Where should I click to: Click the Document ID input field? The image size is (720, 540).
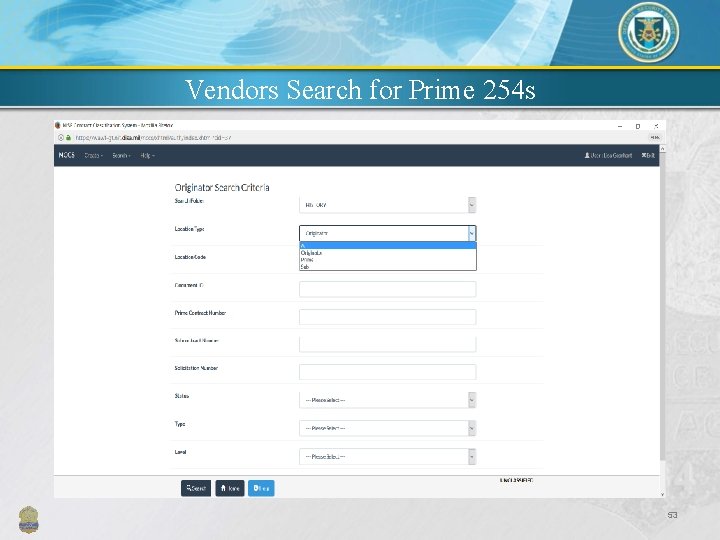coord(388,289)
